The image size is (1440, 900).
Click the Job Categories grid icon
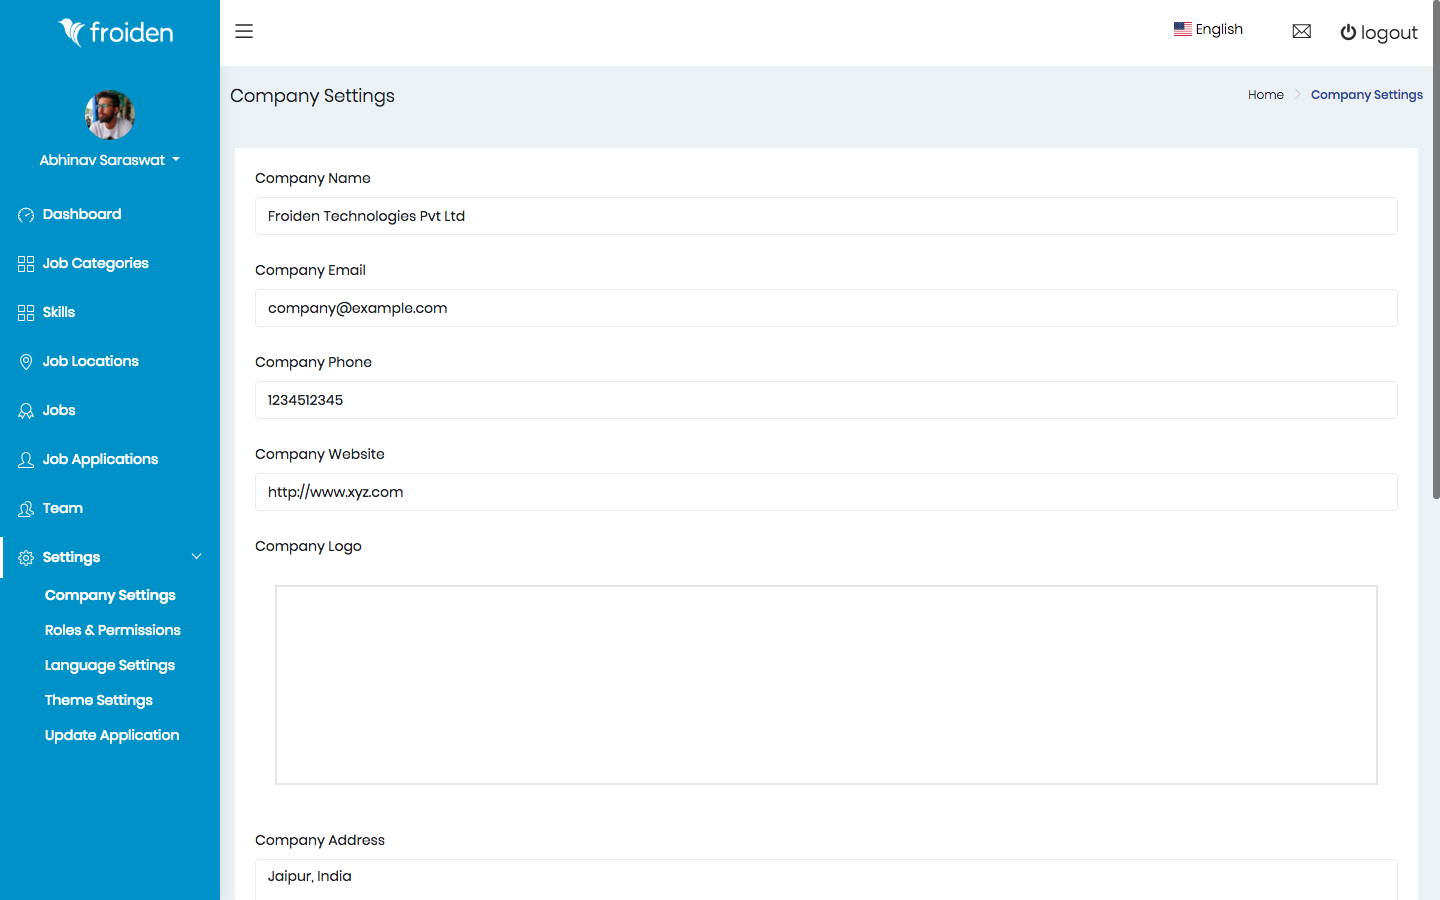click(x=26, y=264)
